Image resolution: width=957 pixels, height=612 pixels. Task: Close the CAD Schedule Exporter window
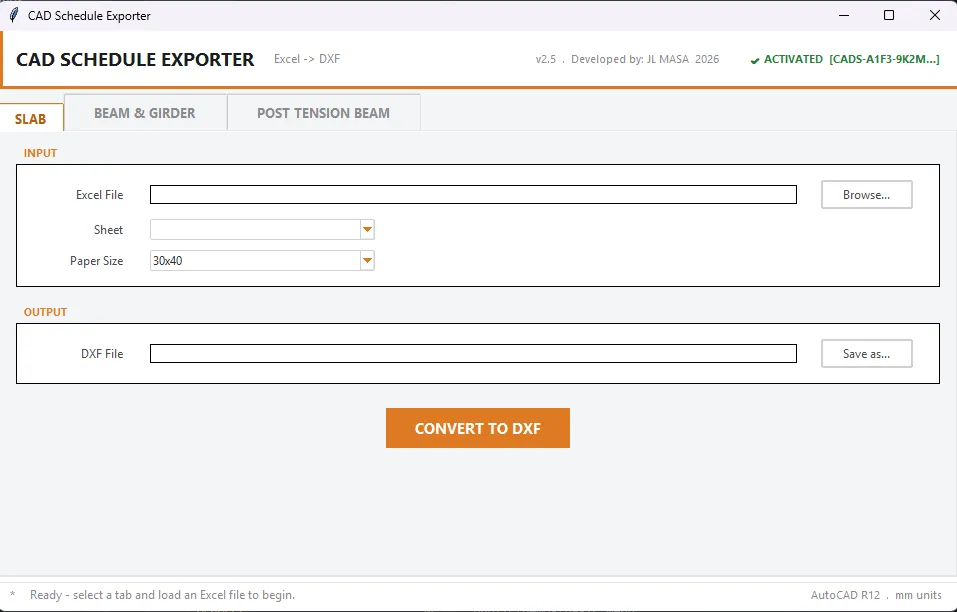click(934, 15)
